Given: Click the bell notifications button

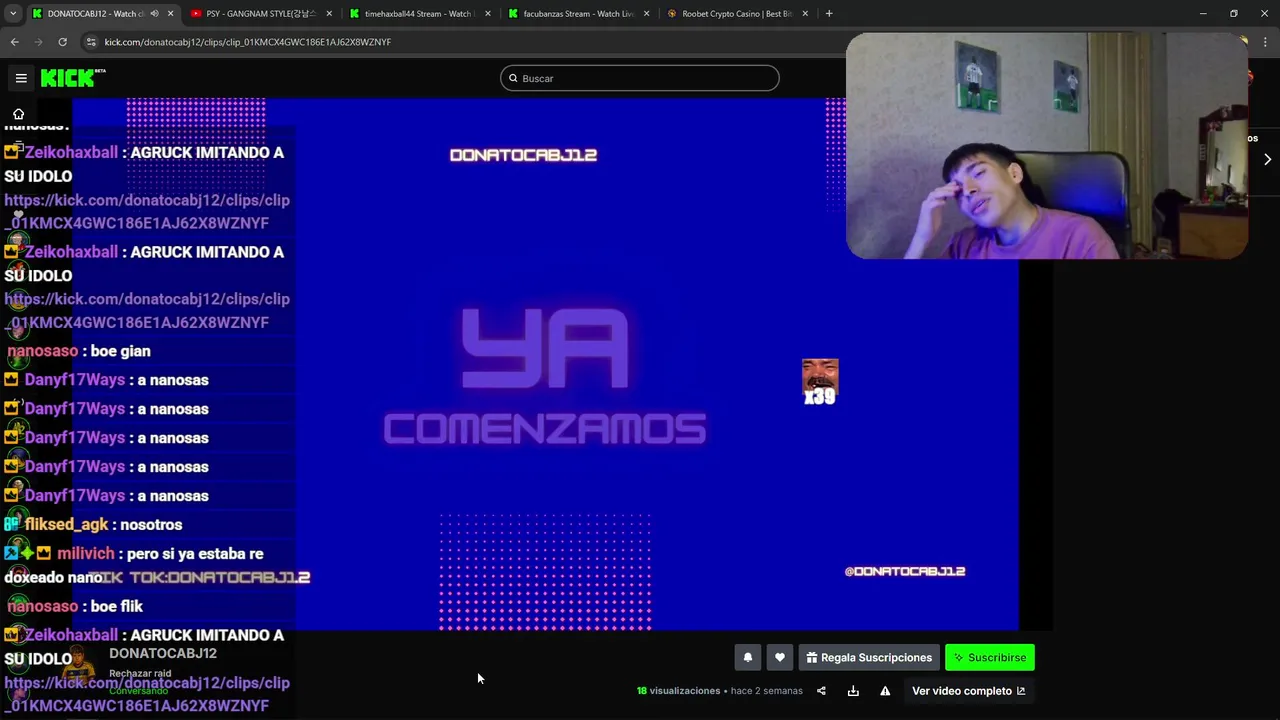Looking at the screenshot, I should coord(747,657).
